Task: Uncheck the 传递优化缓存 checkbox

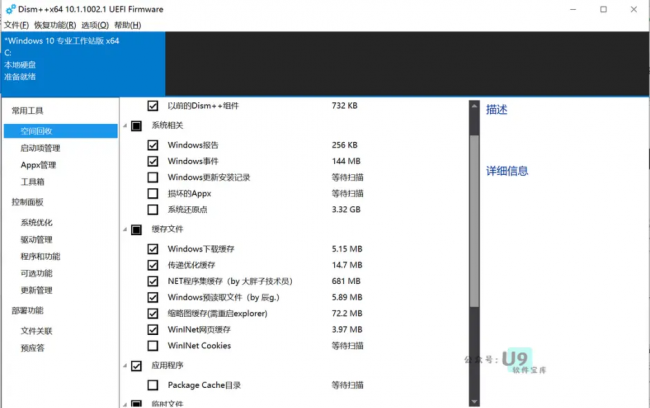Action: click(x=153, y=265)
